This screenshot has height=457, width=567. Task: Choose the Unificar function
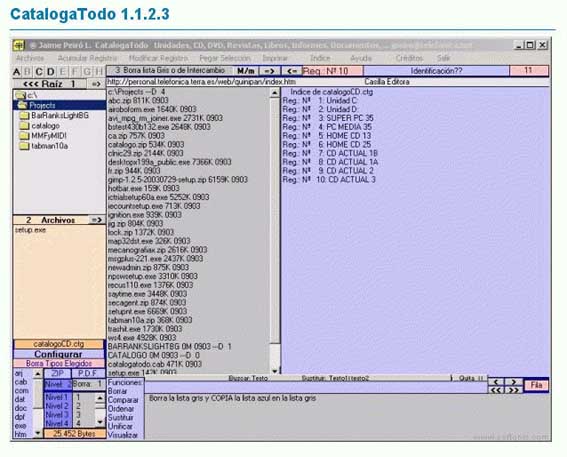click(x=120, y=426)
